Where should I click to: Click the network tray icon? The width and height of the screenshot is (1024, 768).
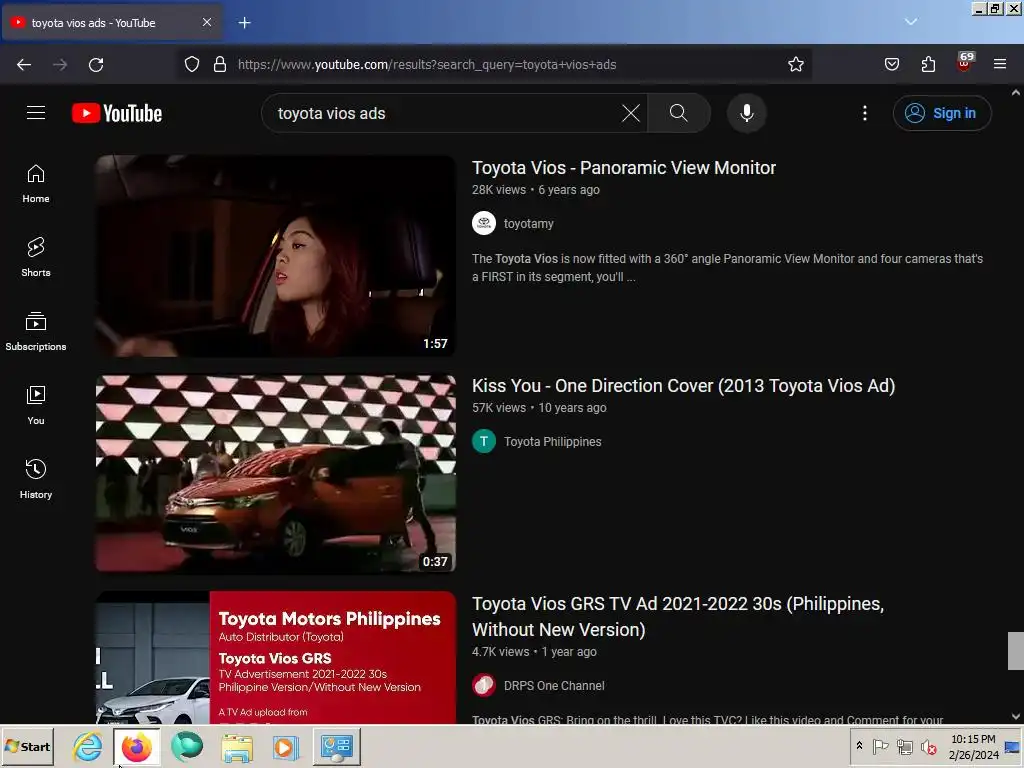(x=904, y=746)
